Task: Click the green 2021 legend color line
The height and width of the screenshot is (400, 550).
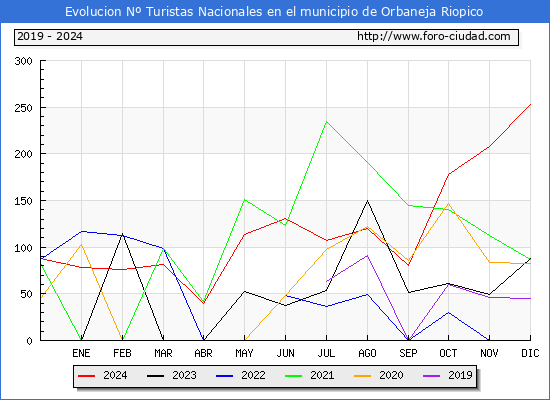Action: [x=294, y=376]
